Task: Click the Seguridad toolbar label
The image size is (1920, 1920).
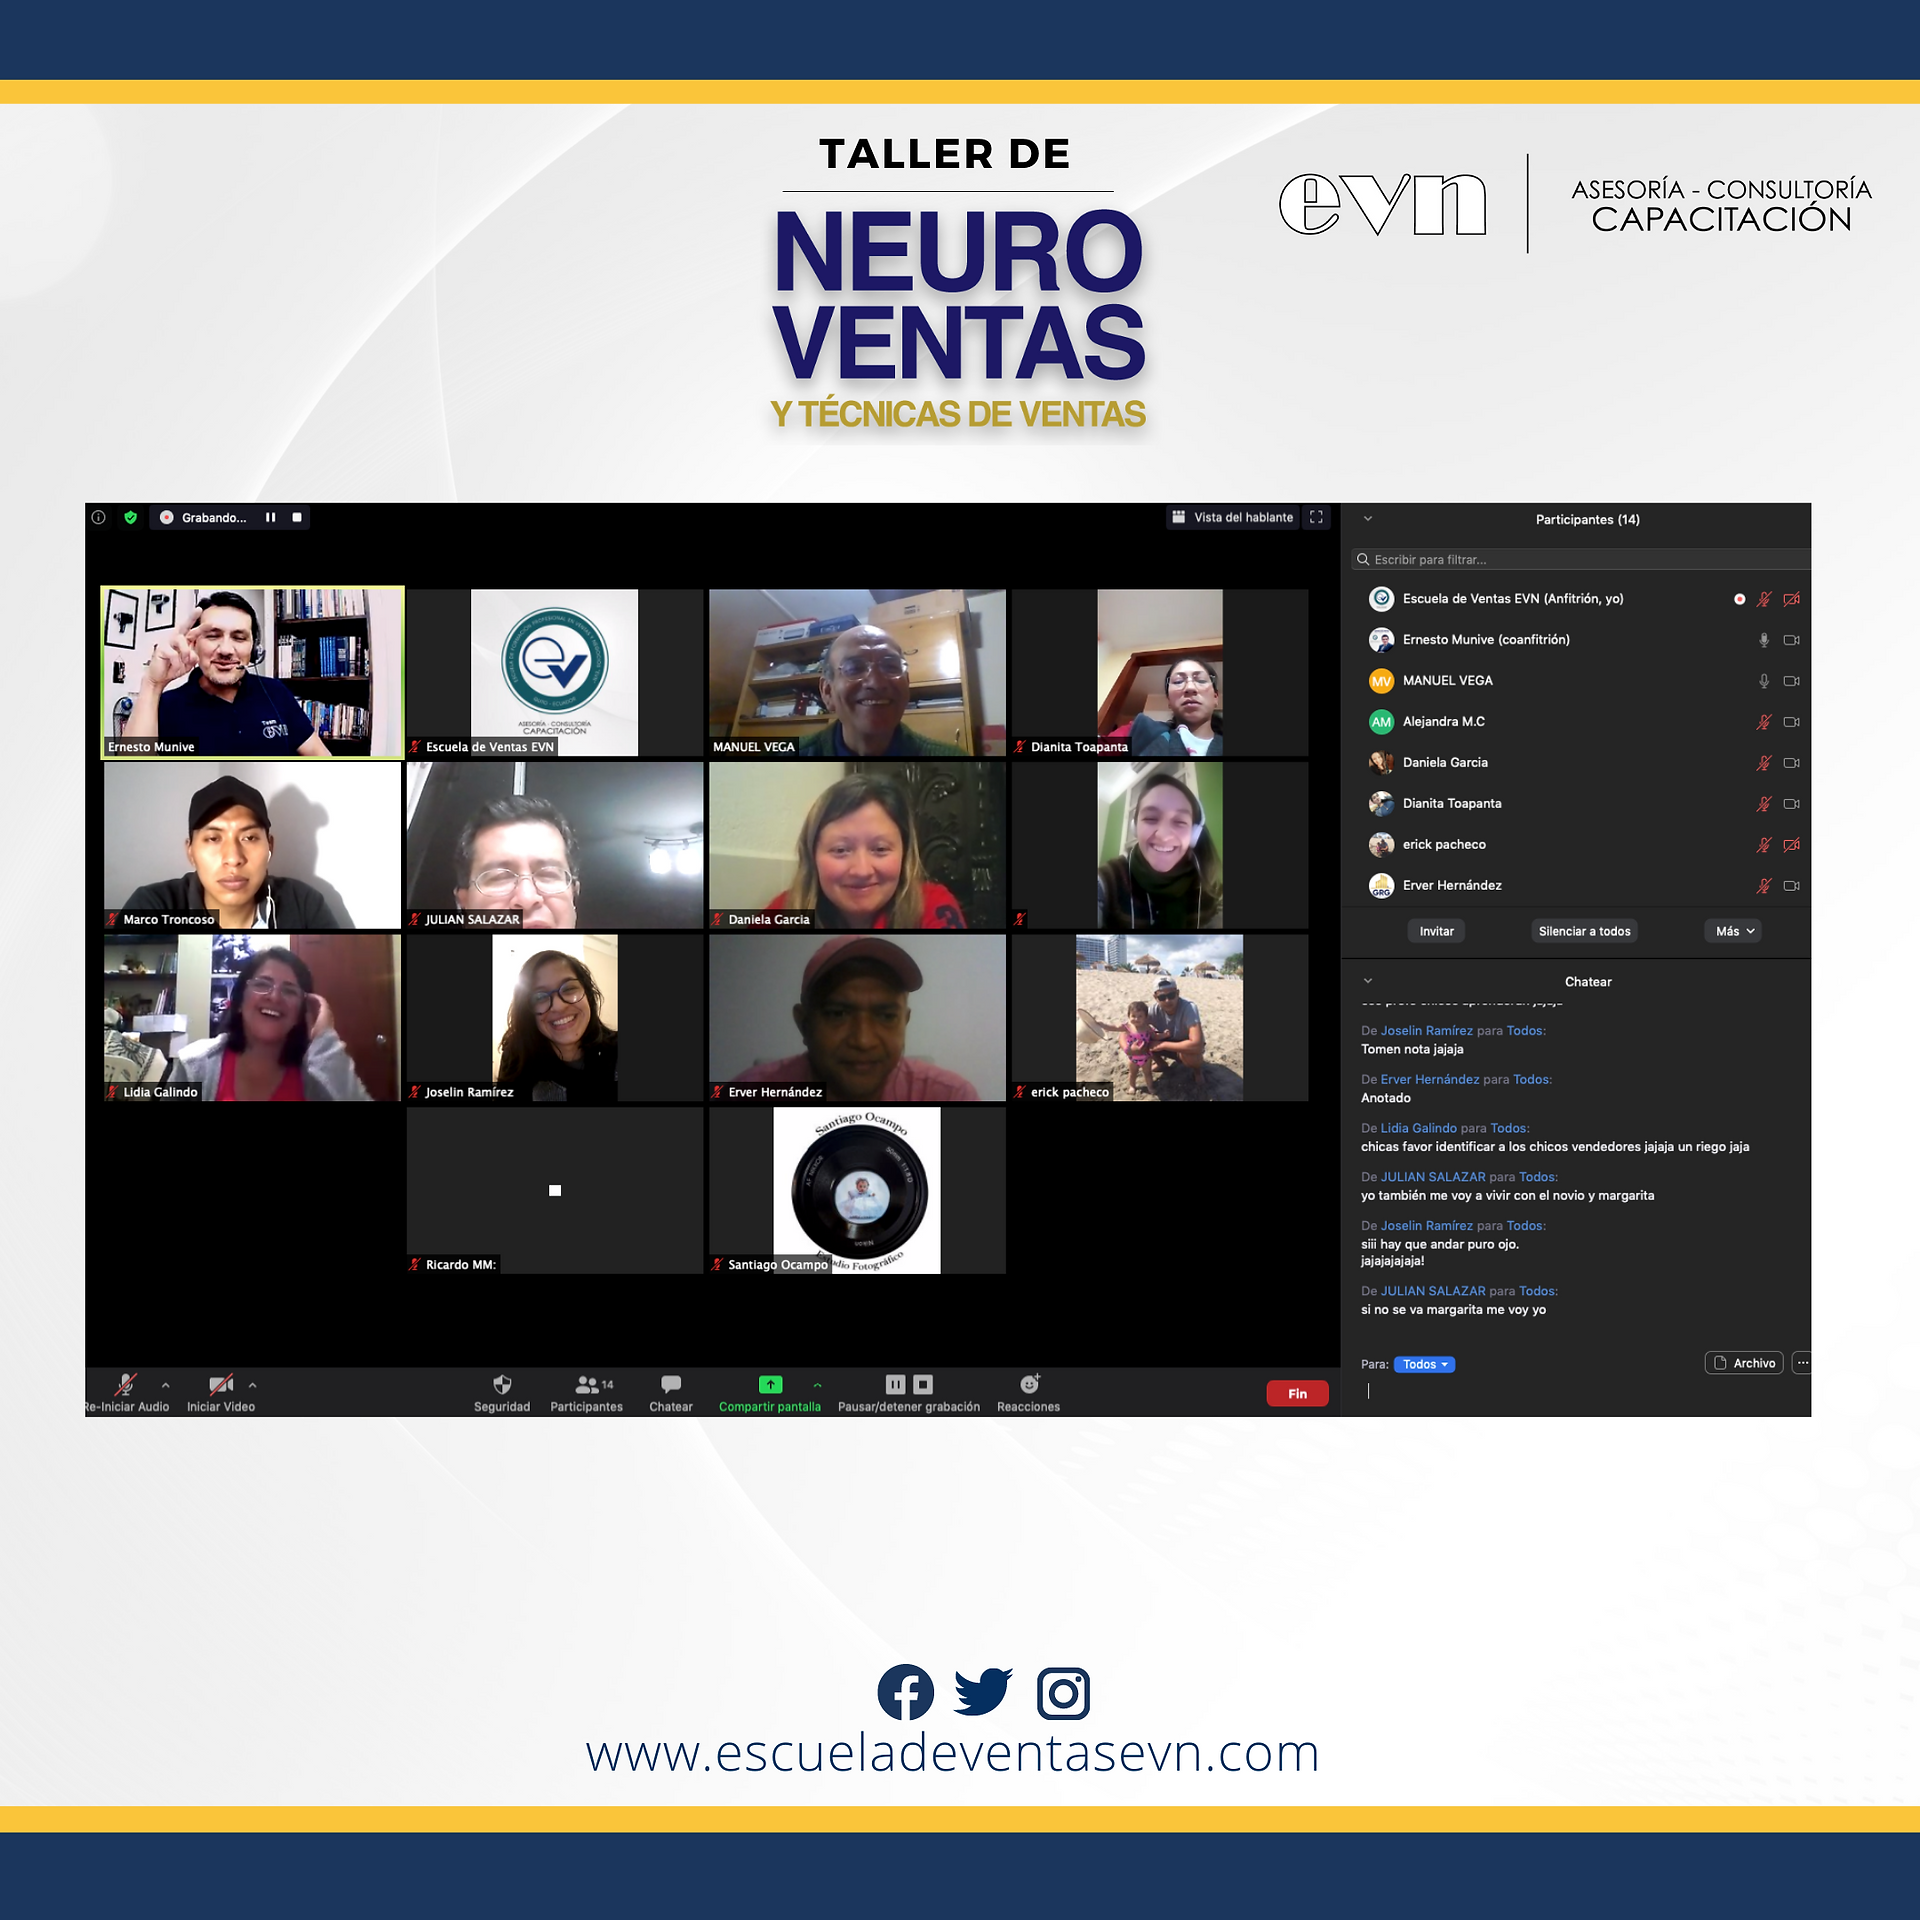Action: (x=502, y=1407)
